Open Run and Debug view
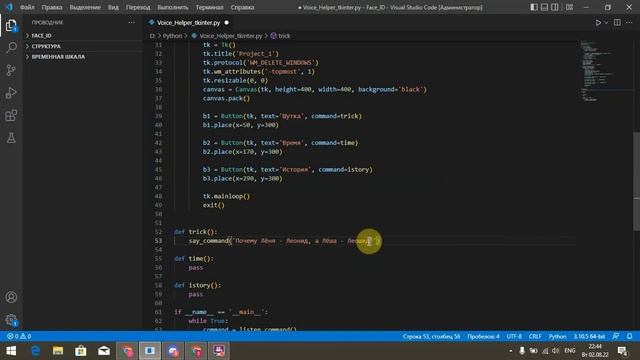This screenshot has height=360, width=640. pyautogui.click(x=11, y=93)
